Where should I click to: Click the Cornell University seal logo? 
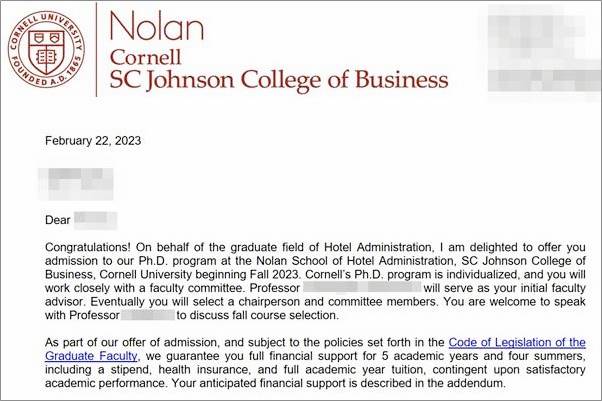(x=46, y=49)
